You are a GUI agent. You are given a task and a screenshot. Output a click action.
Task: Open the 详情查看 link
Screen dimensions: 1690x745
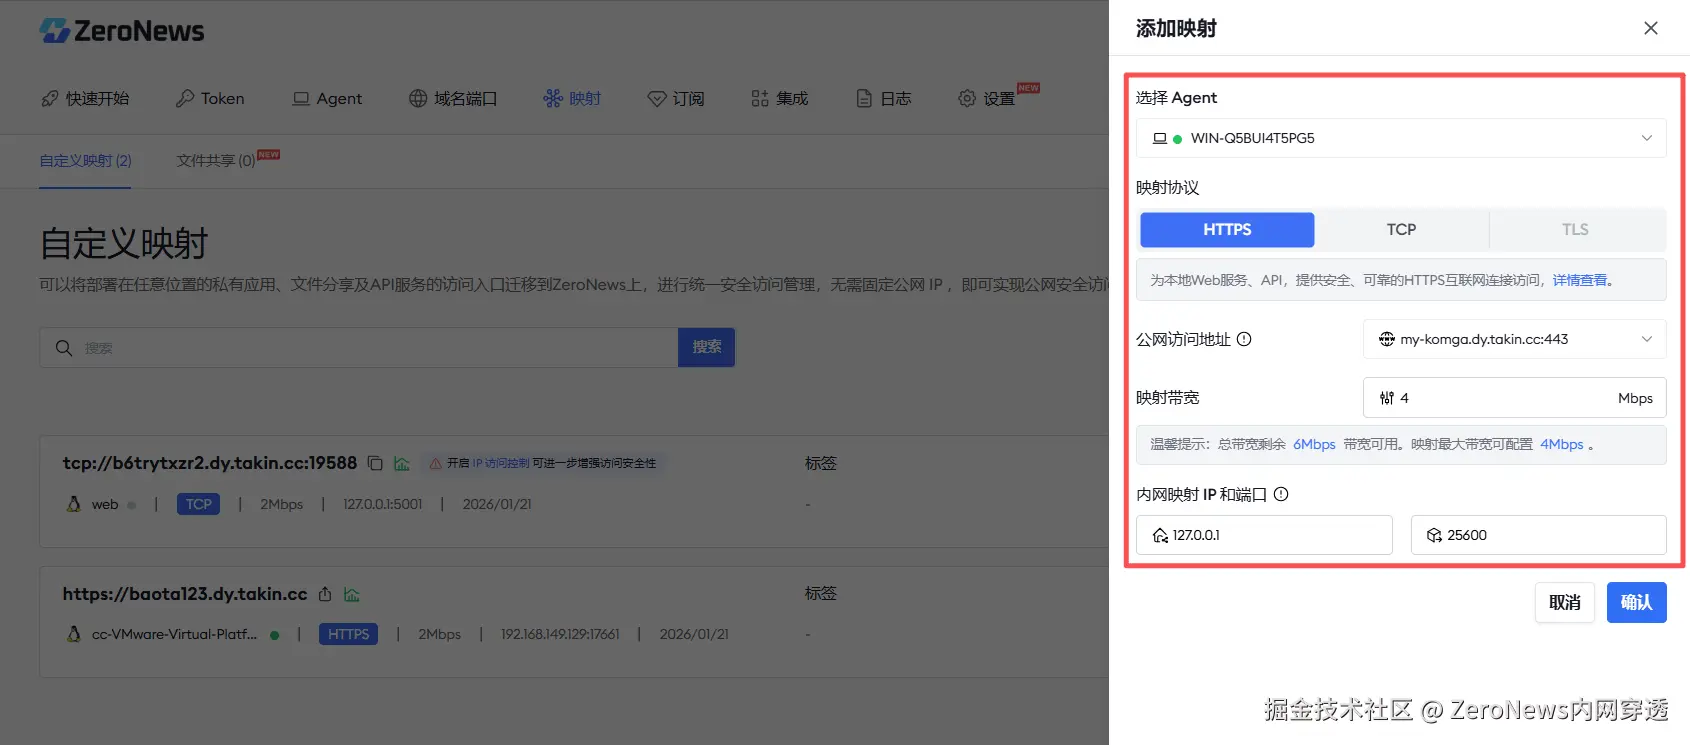point(1580,280)
